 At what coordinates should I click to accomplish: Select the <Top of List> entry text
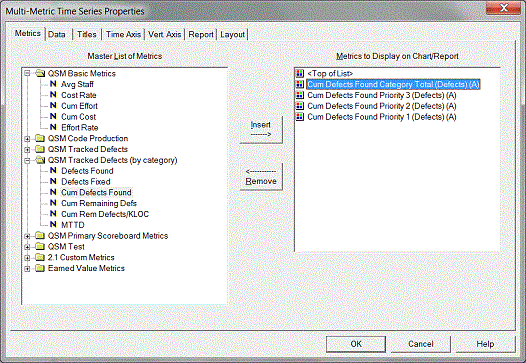[330, 73]
